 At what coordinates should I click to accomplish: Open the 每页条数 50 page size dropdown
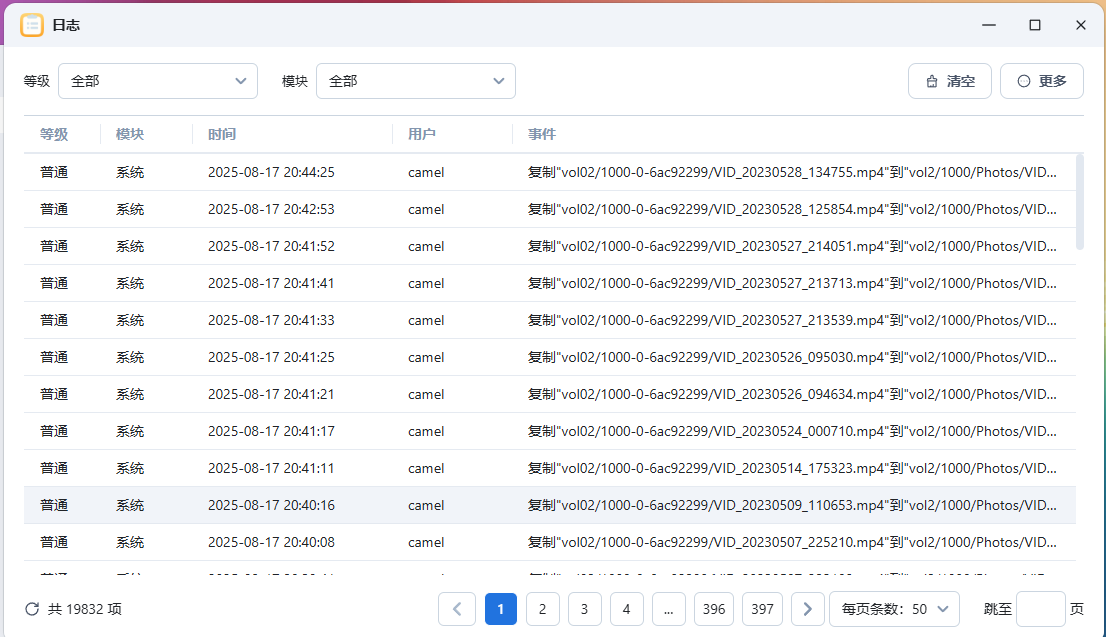894,609
